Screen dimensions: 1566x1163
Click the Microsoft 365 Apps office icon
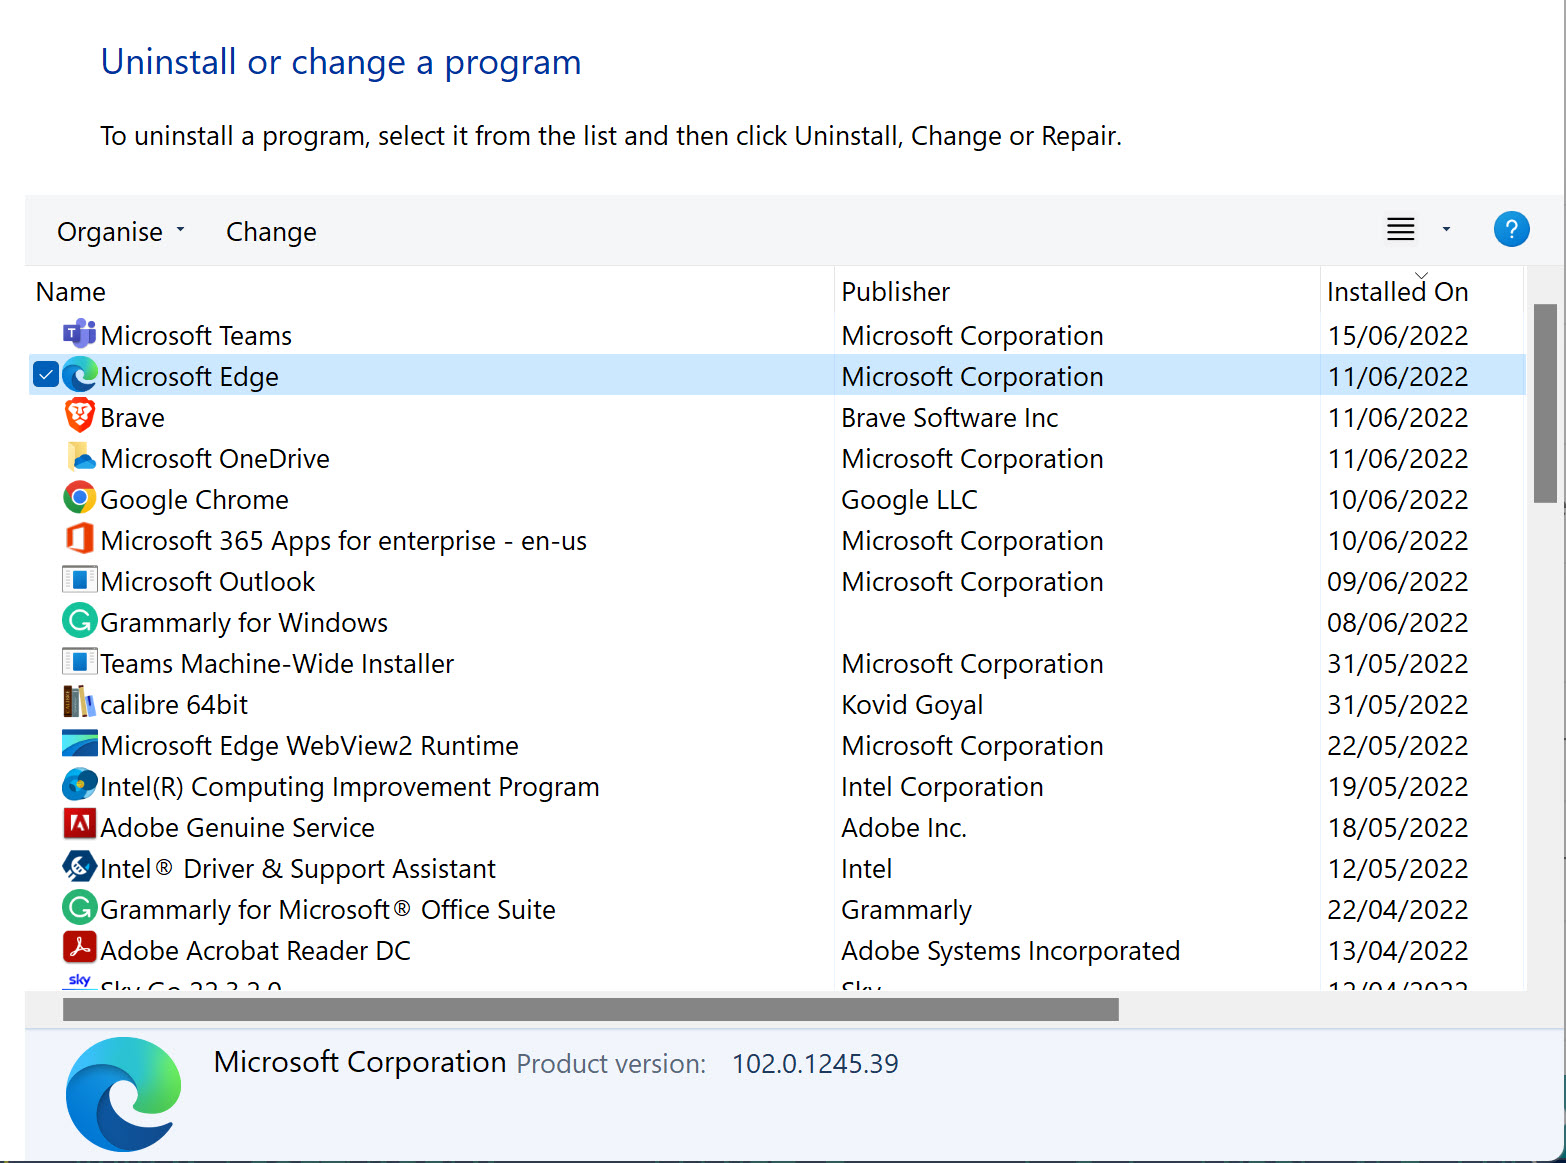79,539
